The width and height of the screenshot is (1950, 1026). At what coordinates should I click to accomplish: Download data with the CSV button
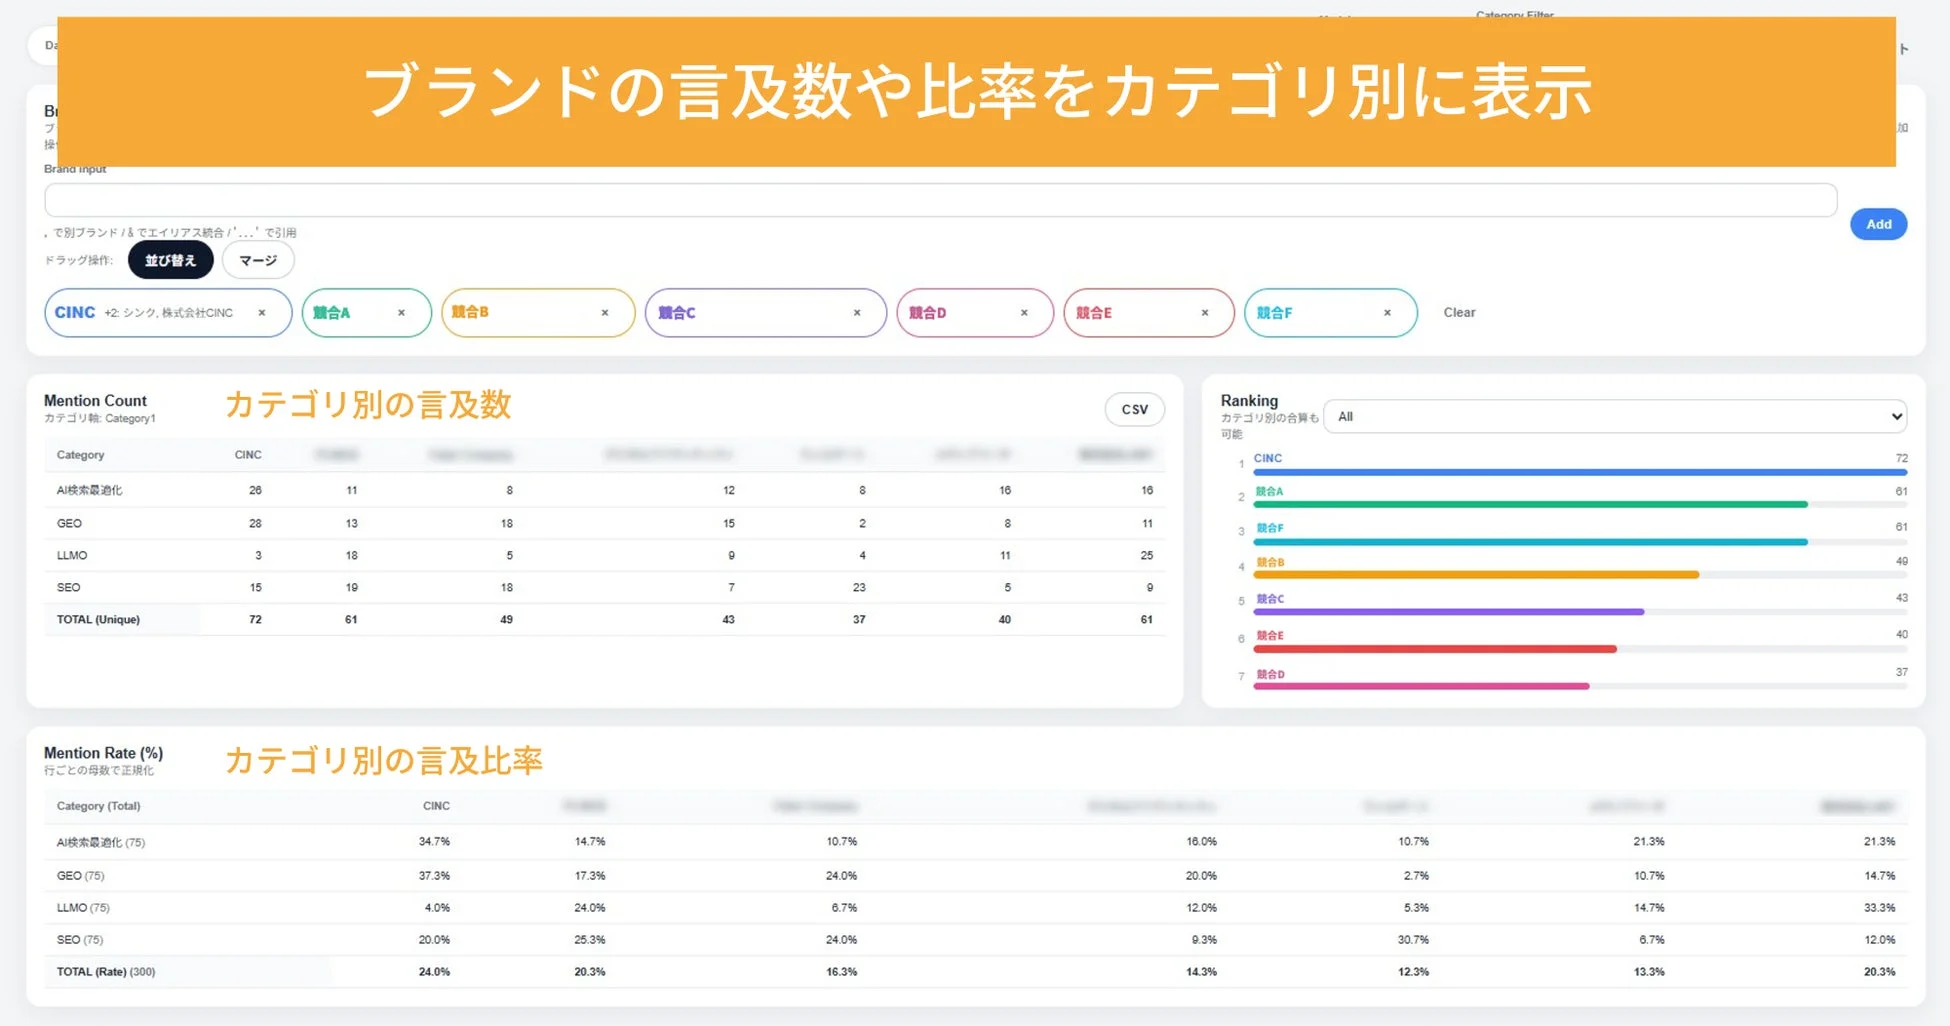pos(1134,409)
